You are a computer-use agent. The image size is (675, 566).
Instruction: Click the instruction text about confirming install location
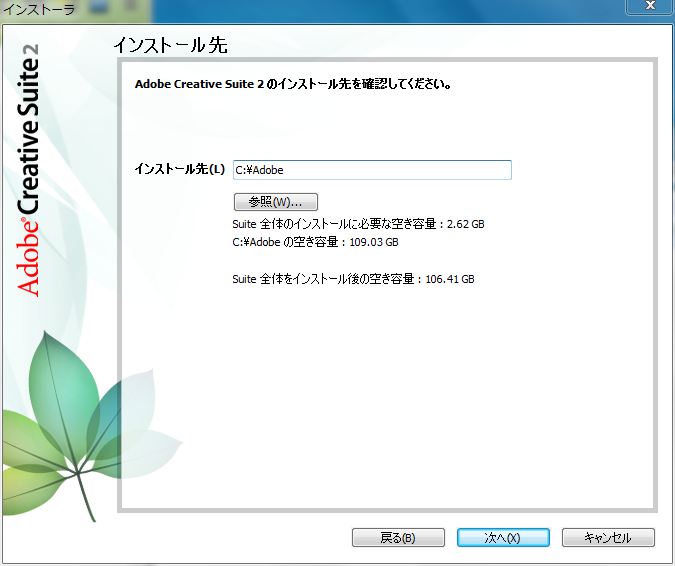pyautogui.click(x=293, y=84)
